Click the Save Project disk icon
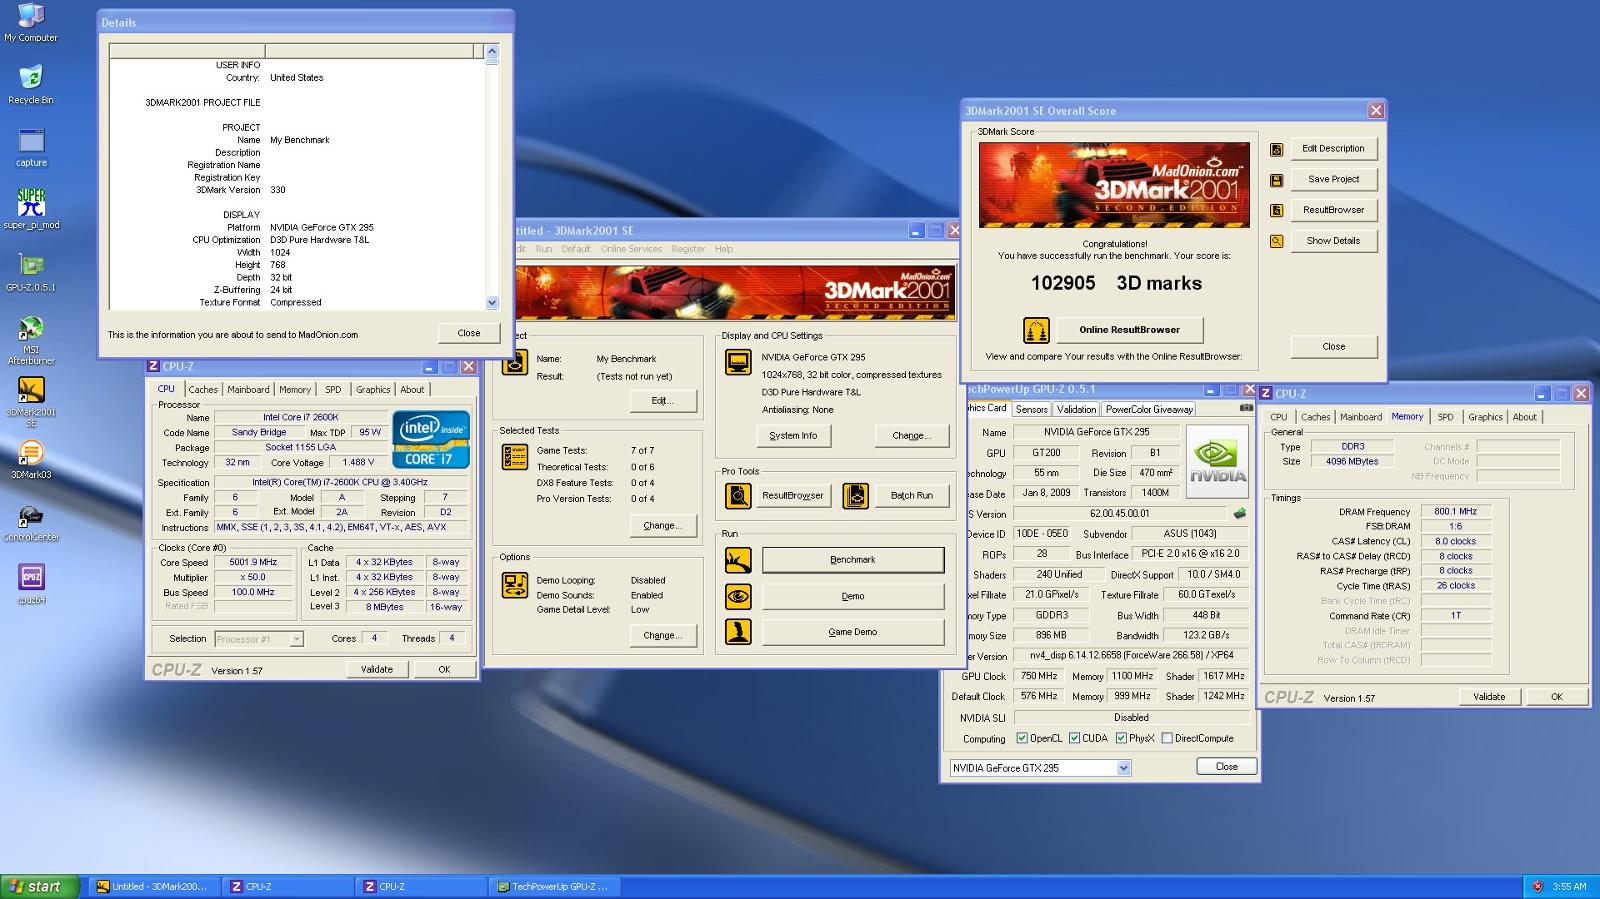 [1276, 180]
